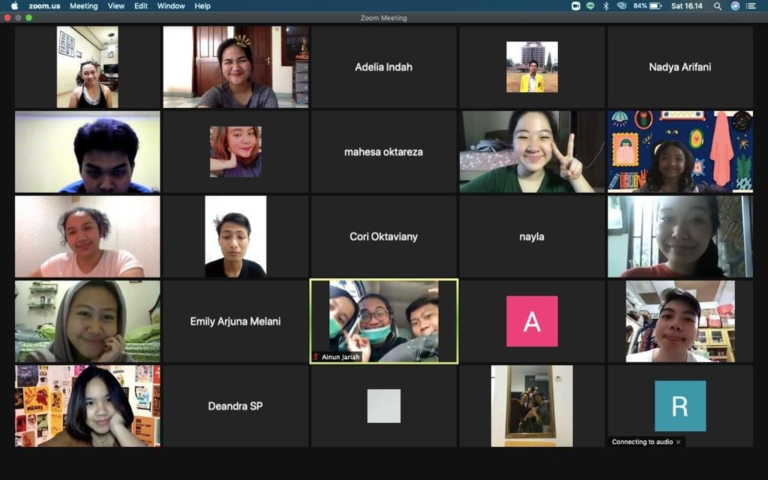Dismiss the Connecting to audio notice
This screenshot has height=480, width=768.
coord(678,442)
